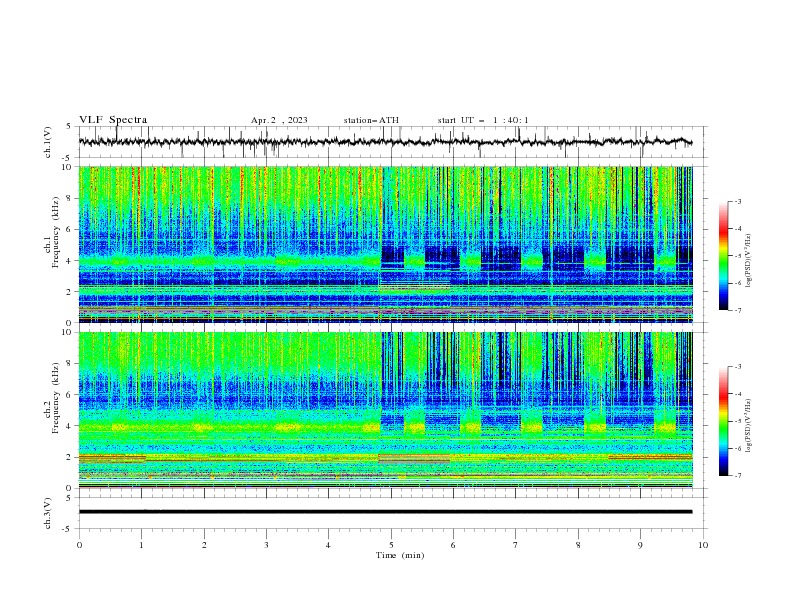Image resolution: width=792 pixels, height=612 pixels.
Task: Click the "8" kHz tick on ch.1 frequency axis
Action: click(x=70, y=198)
